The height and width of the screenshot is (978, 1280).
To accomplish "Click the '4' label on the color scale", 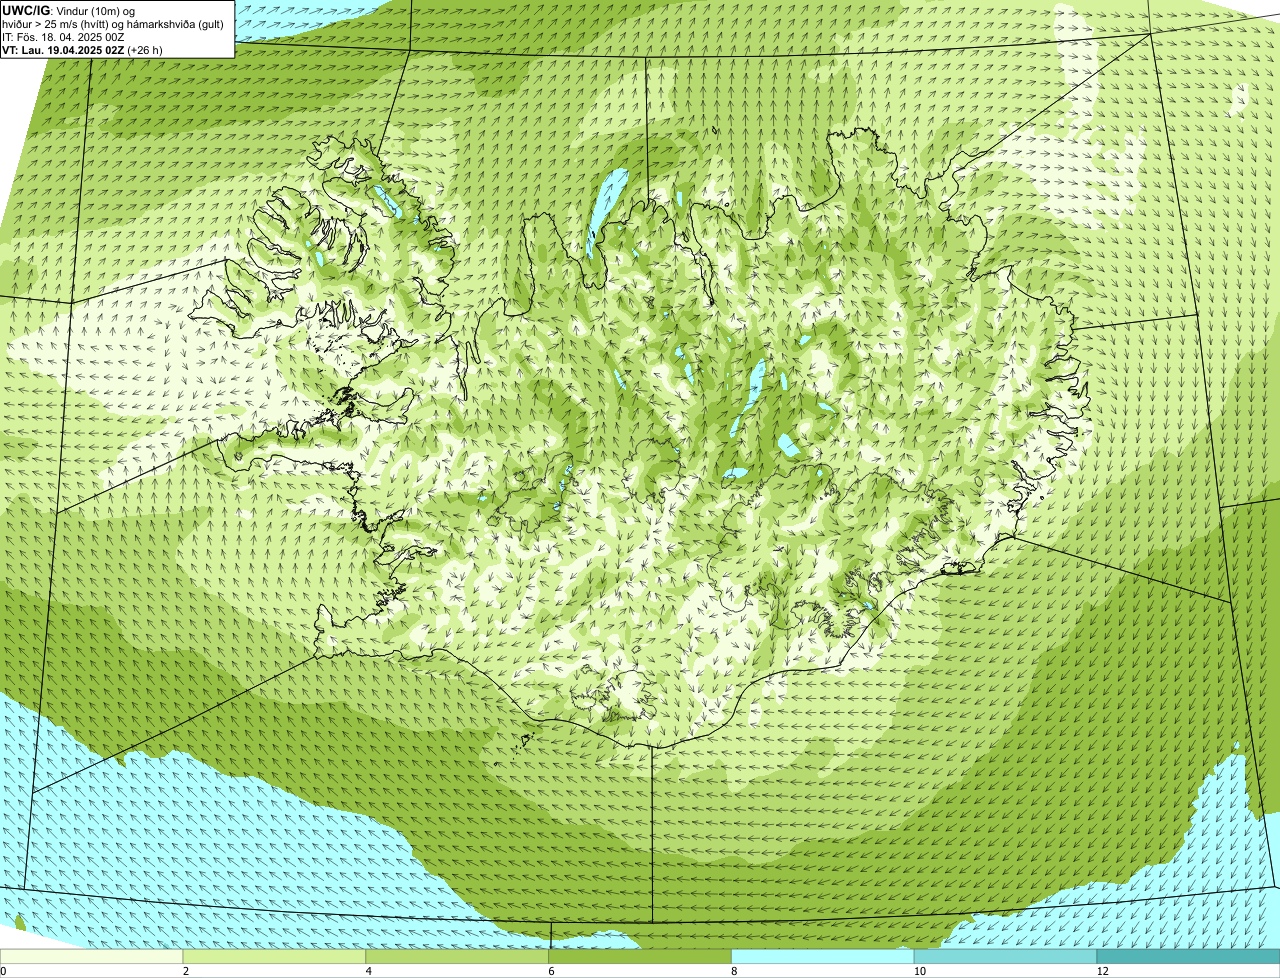I will click(x=368, y=971).
